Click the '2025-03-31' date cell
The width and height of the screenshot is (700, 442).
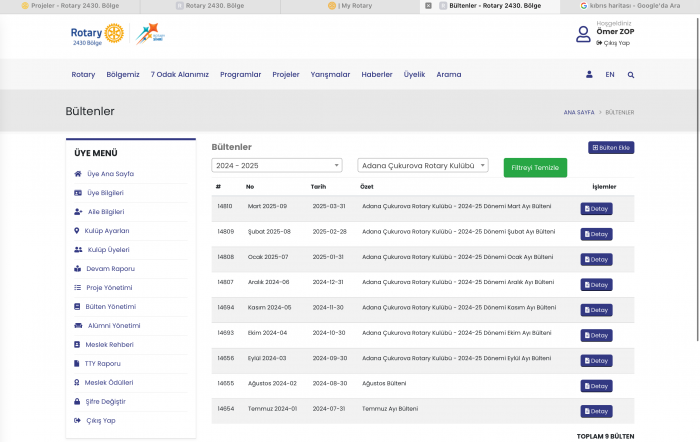pos(329,206)
